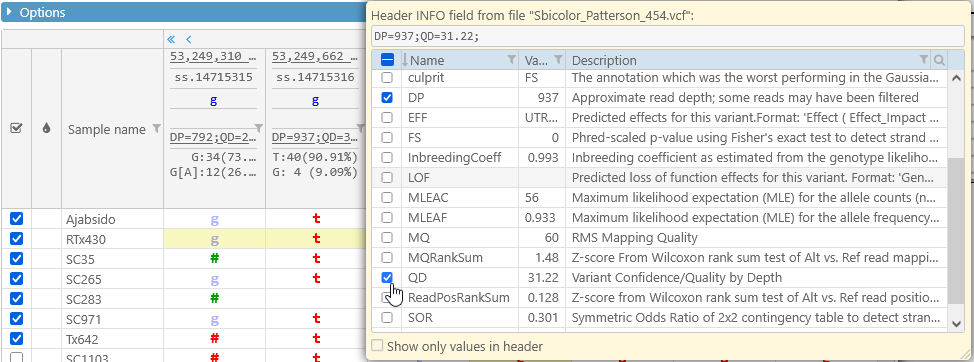Enable the MQ field checkbox
This screenshot has width=974, height=362.
(x=387, y=237)
